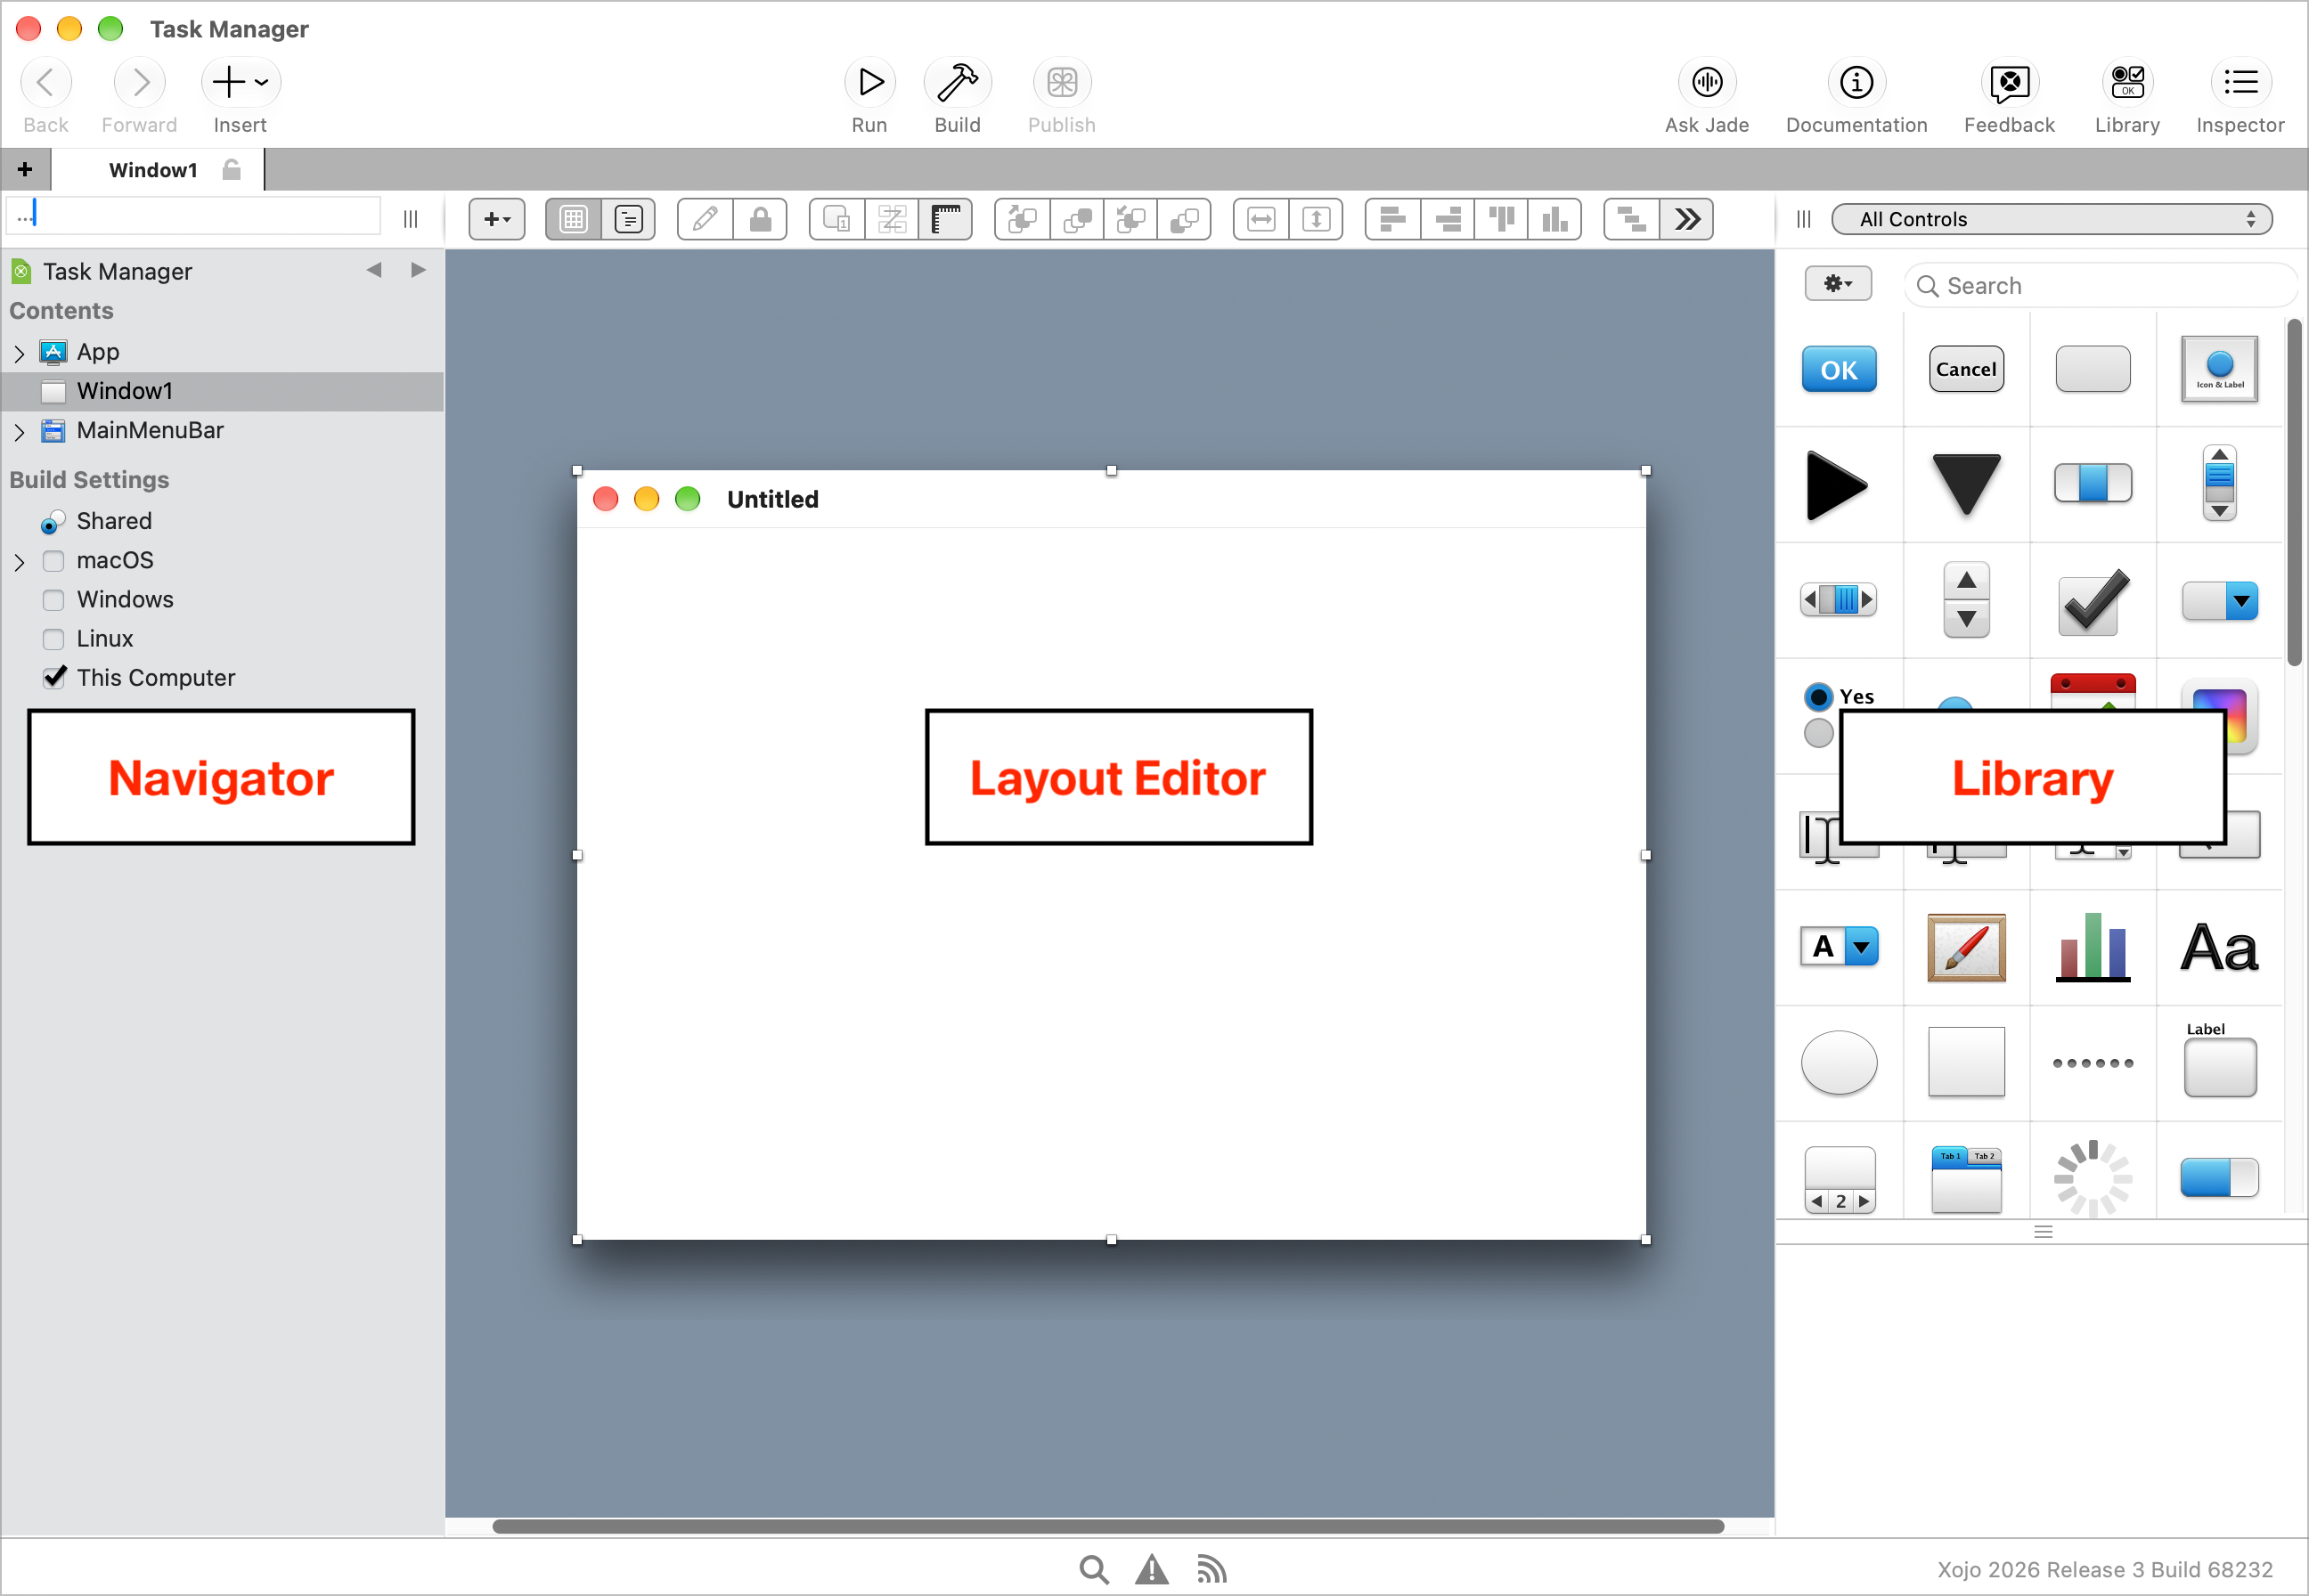Open Ask Jade assistant

click(1706, 83)
